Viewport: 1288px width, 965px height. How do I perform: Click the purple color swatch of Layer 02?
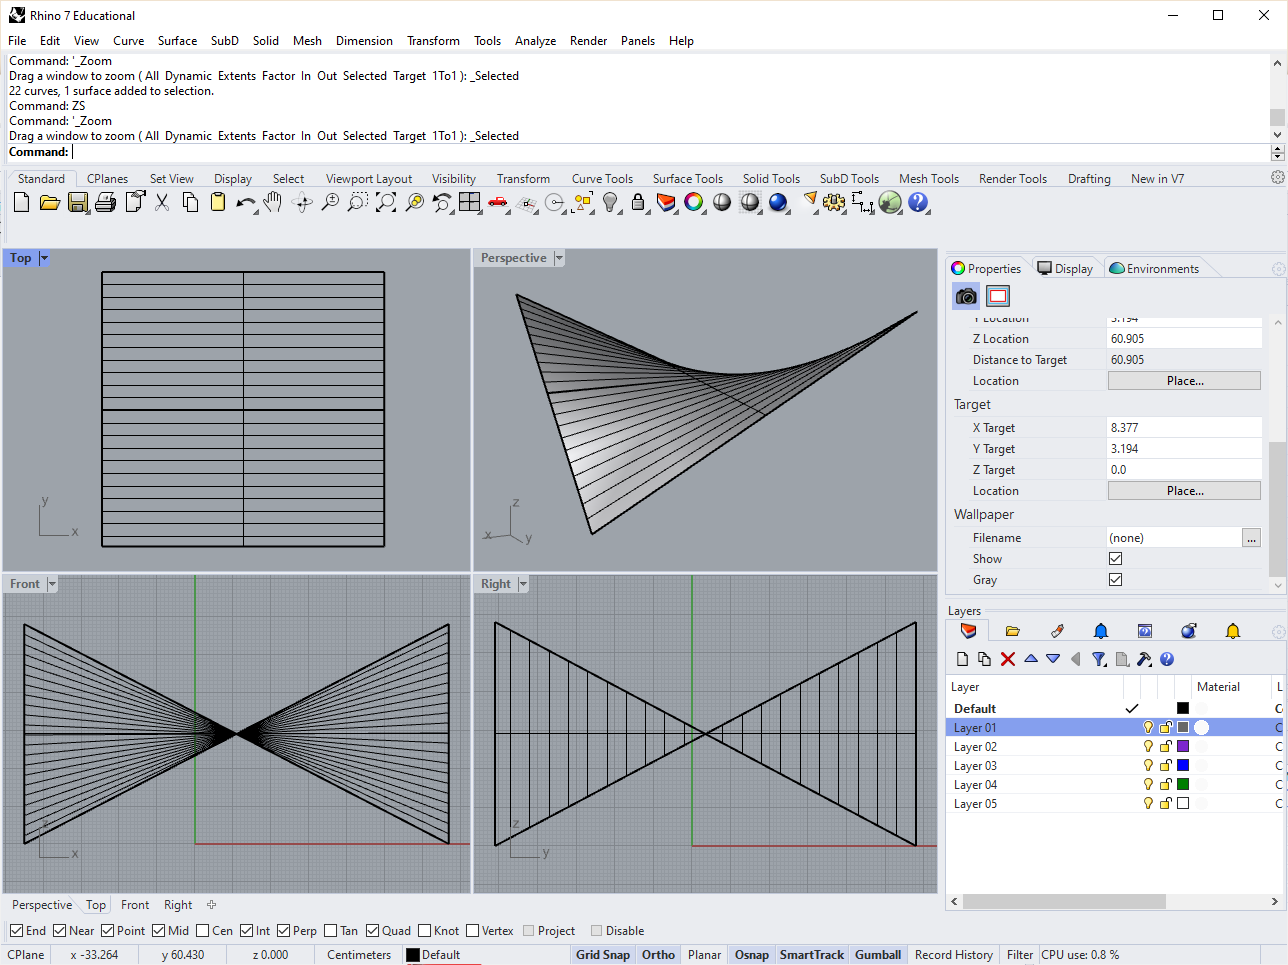1183,747
